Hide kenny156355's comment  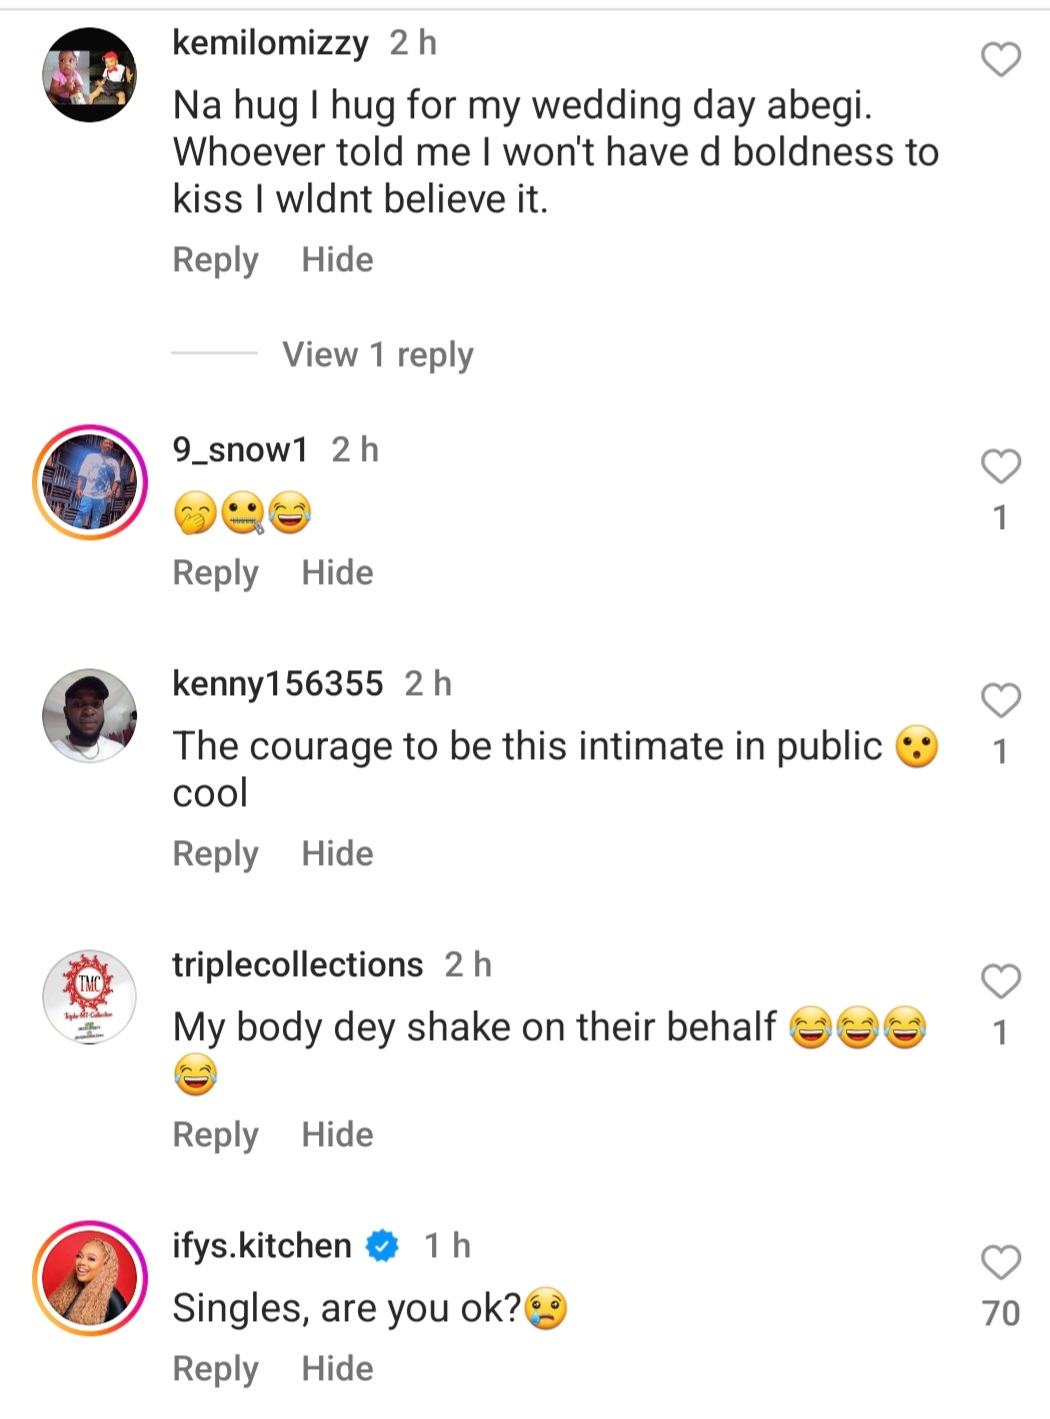337,854
